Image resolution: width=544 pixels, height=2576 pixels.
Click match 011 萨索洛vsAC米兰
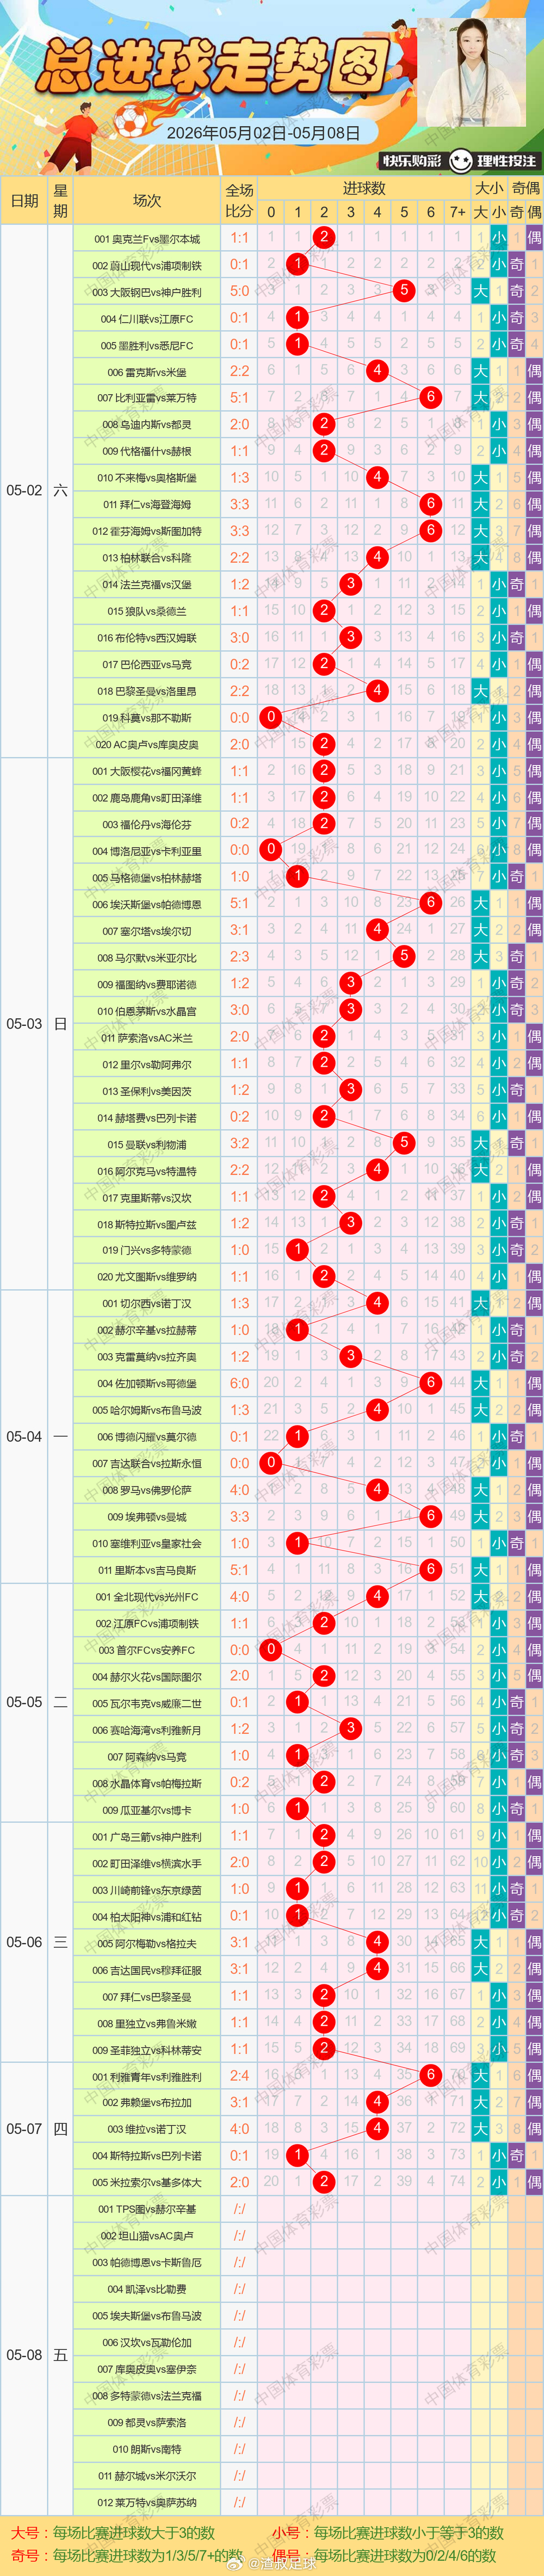pyautogui.click(x=147, y=1038)
